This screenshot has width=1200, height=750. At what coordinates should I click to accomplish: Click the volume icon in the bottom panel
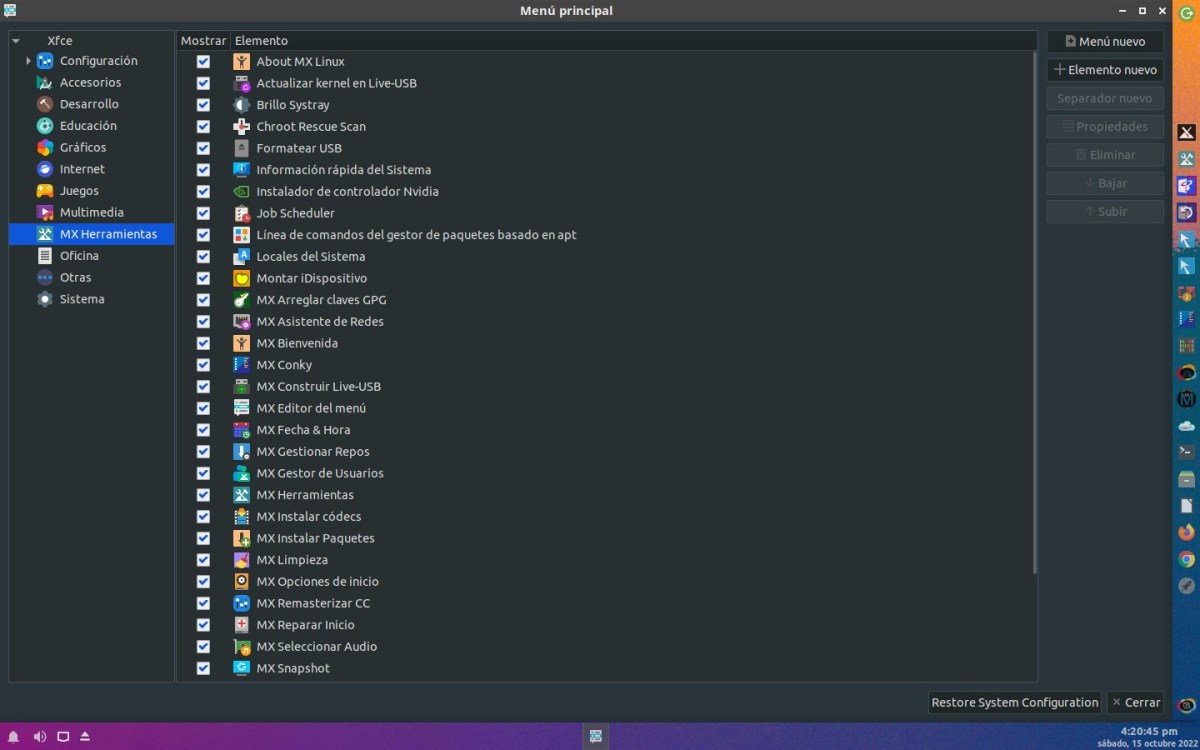[x=40, y=737]
